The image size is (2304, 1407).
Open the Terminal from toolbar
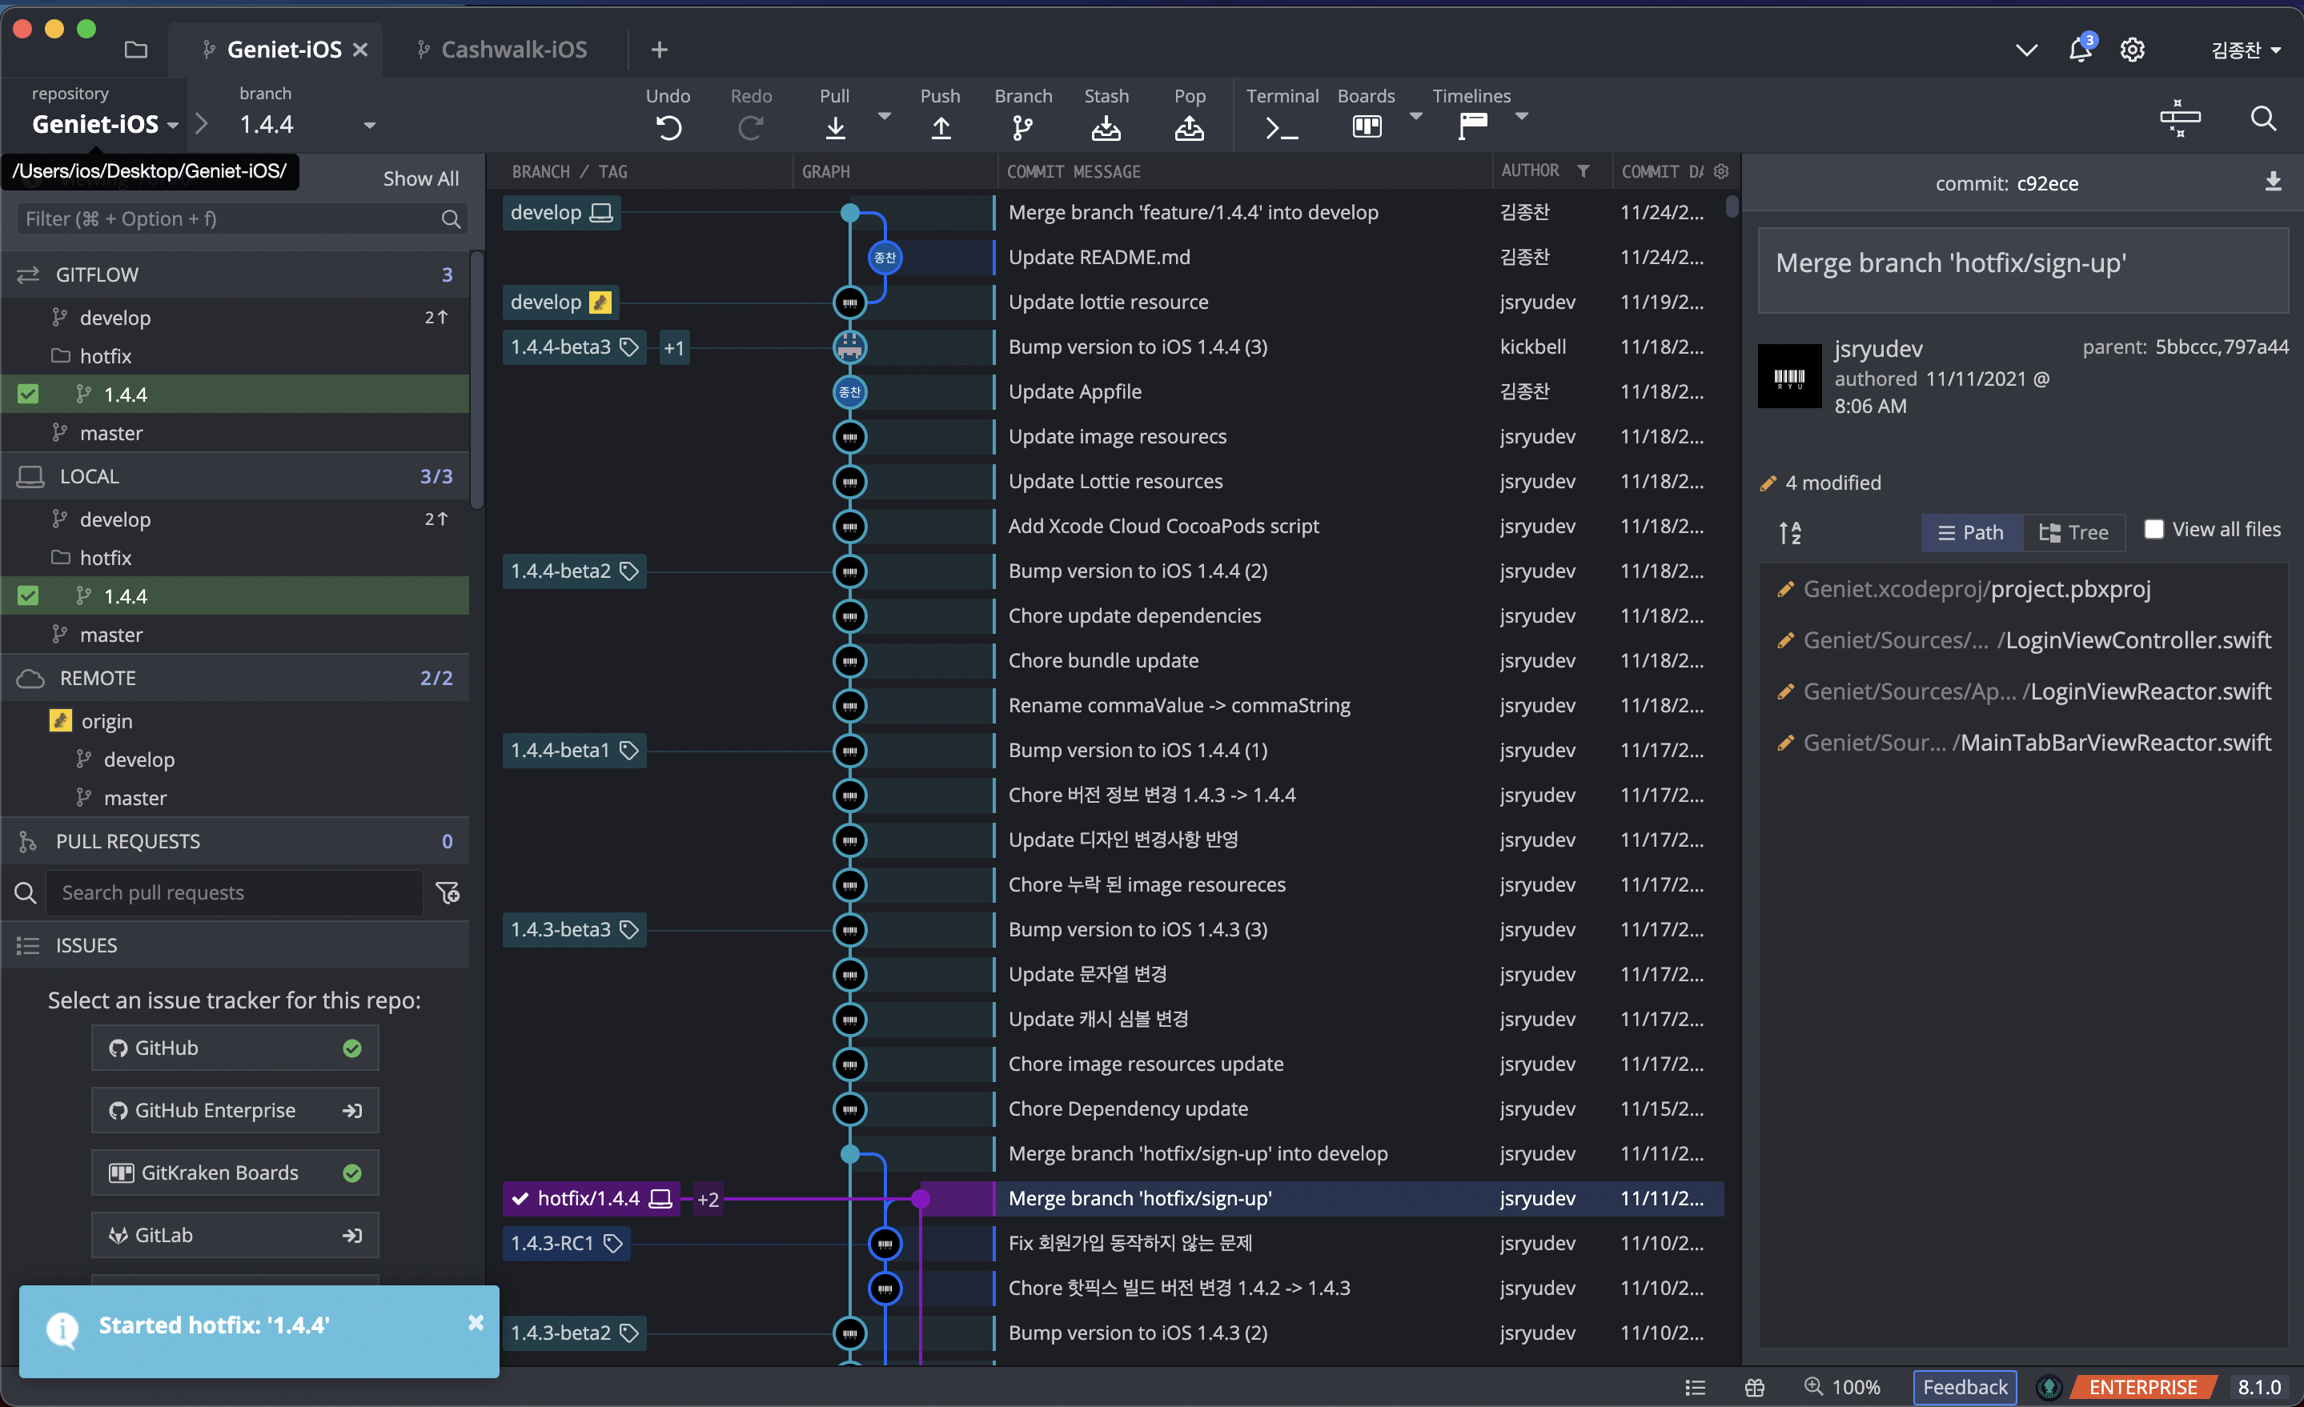1281,127
